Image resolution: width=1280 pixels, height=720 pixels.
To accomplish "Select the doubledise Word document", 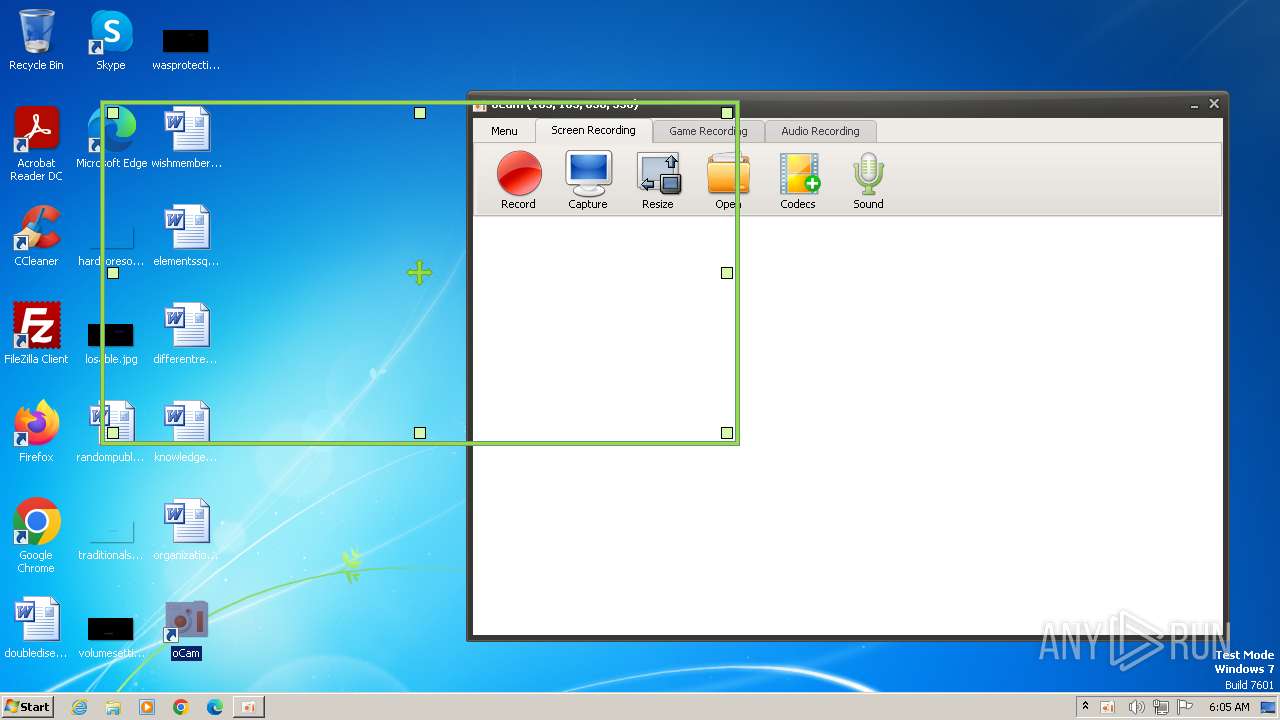I will (x=36, y=628).
